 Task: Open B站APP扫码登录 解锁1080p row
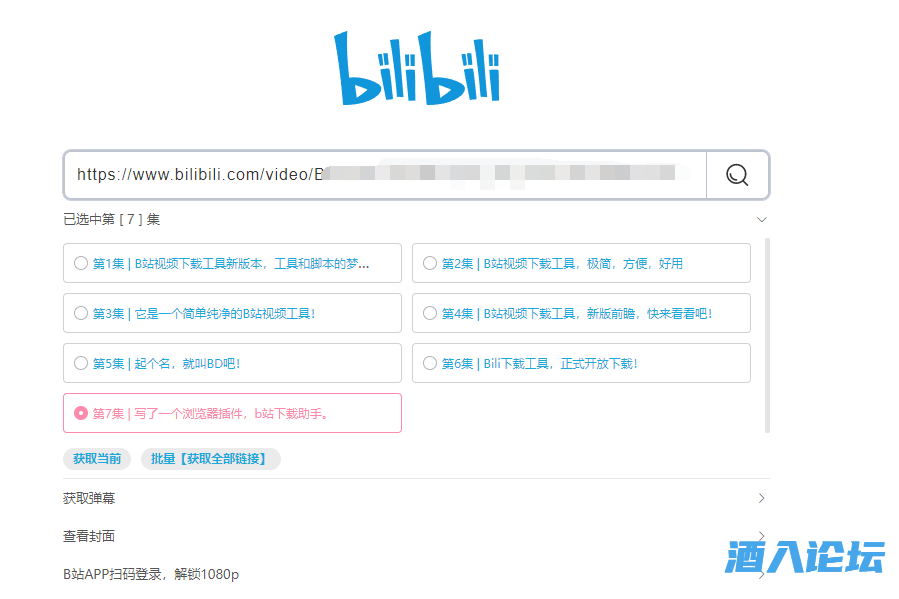[416, 574]
